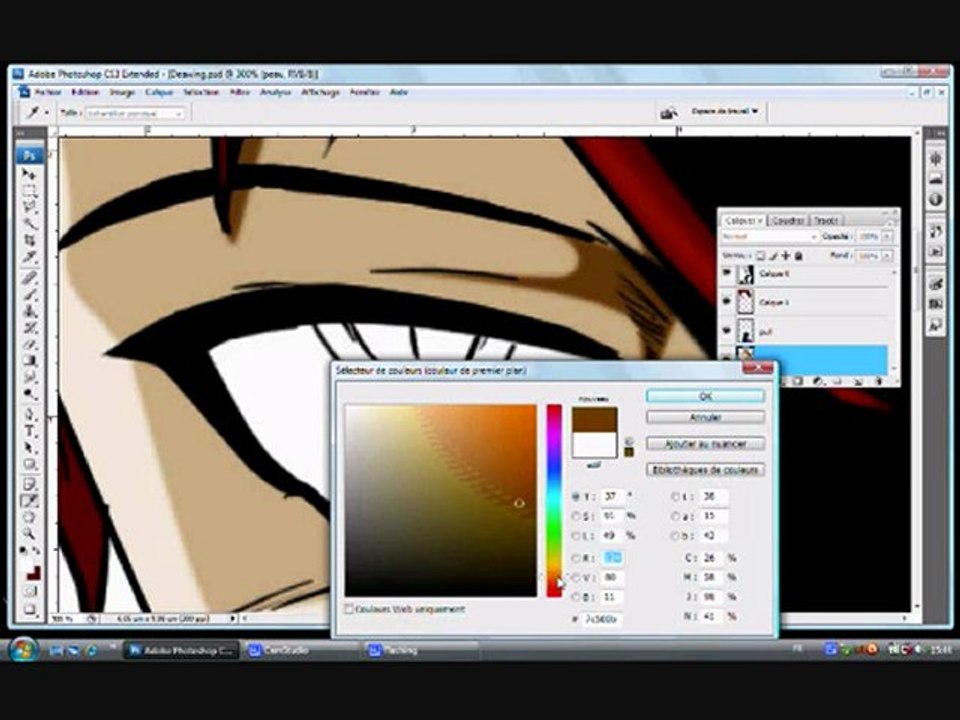Open the tool preset picker arrow
Viewport: 960px width, 720px height.
coord(47,113)
